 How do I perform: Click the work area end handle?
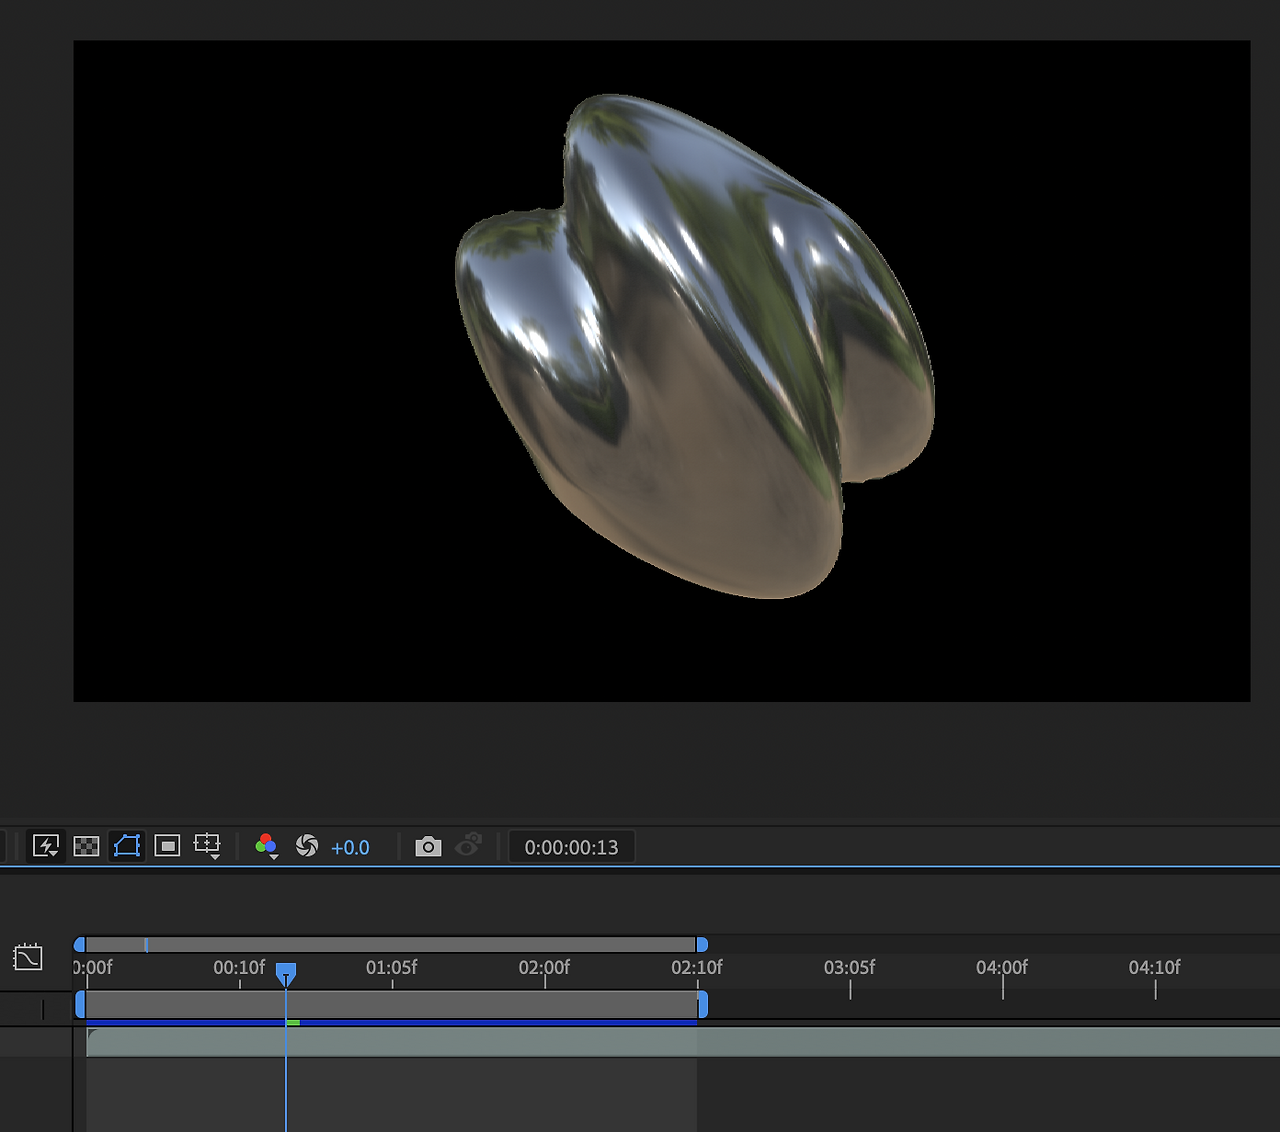click(x=703, y=1005)
